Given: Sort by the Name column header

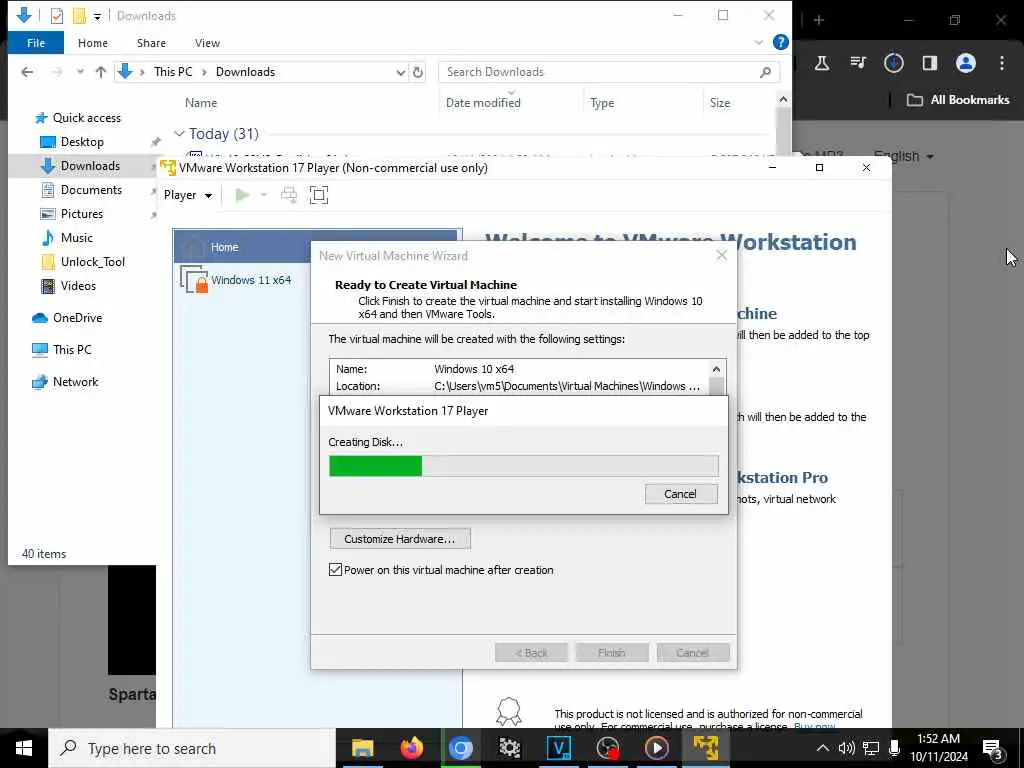Looking at the screenshot, I should [200, 103].
